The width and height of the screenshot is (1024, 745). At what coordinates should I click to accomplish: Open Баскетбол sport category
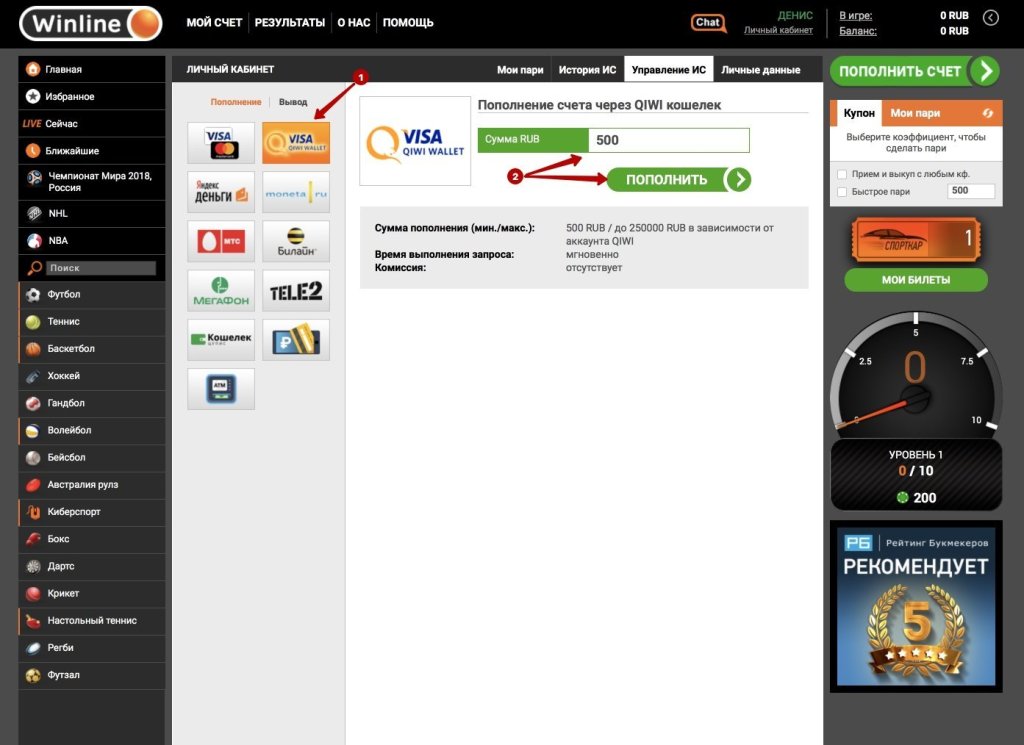tap(91, 349)
